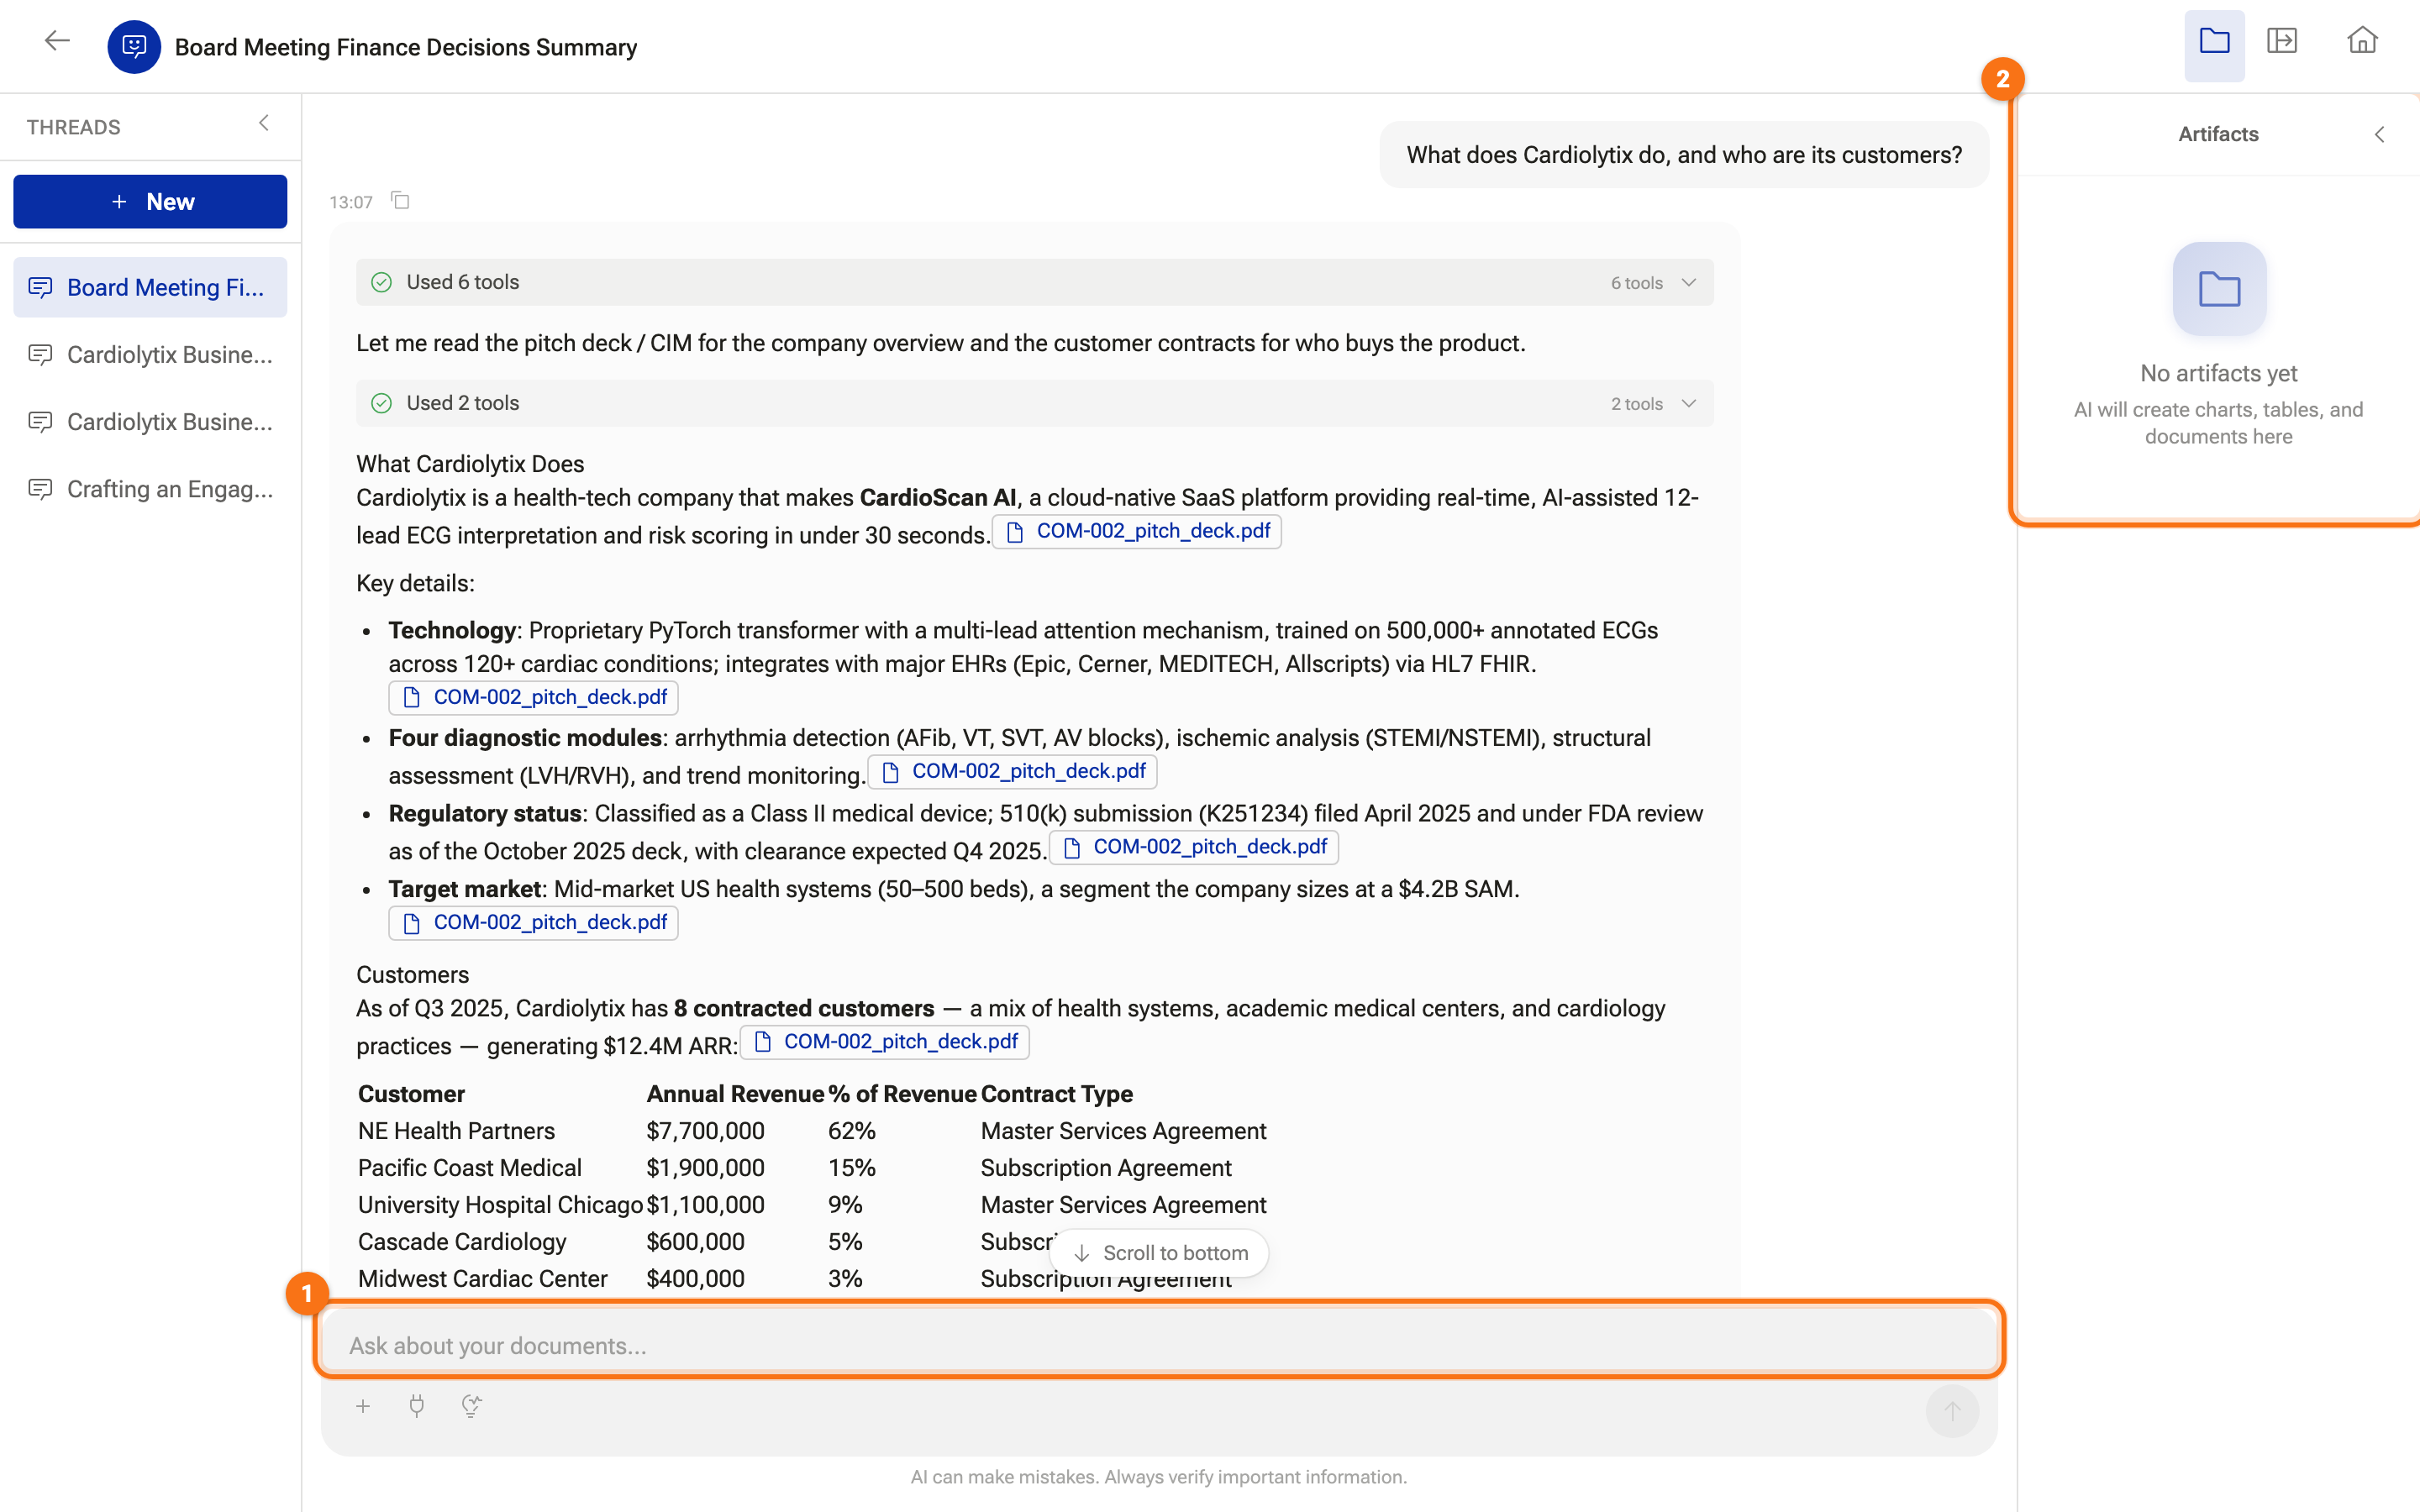Expand the Used 6 tools row
This screenshot has width=2420, height=1512.
(x=1034, y=282)
